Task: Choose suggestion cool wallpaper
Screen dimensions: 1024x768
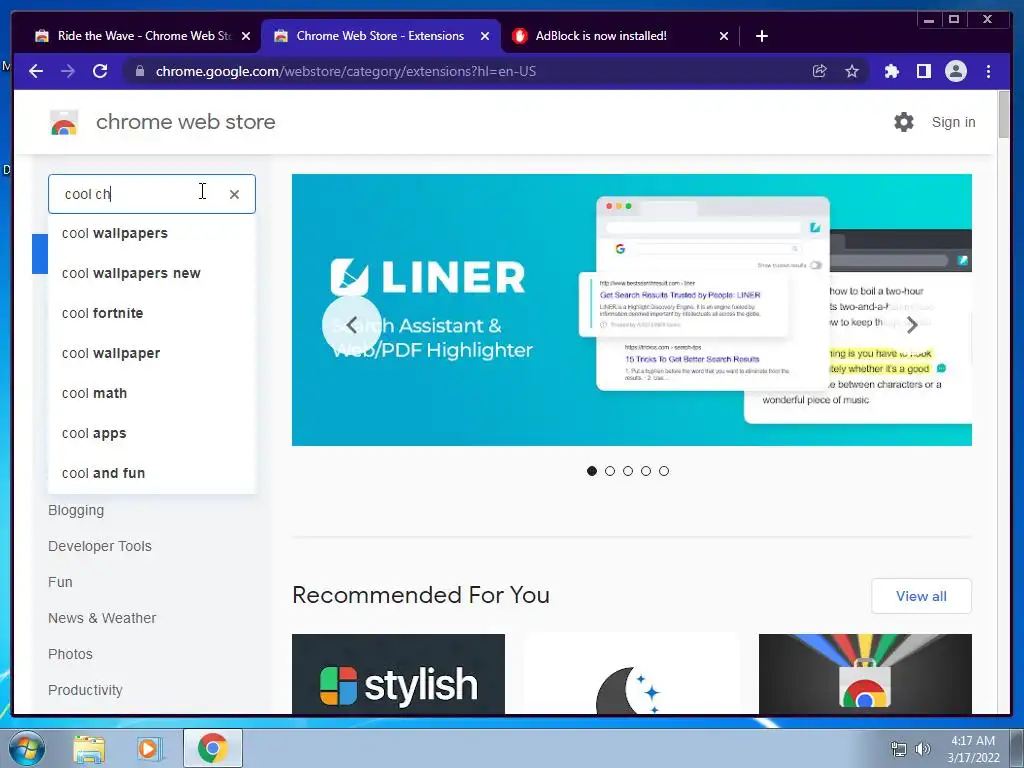Action: (x=152, y=353)
